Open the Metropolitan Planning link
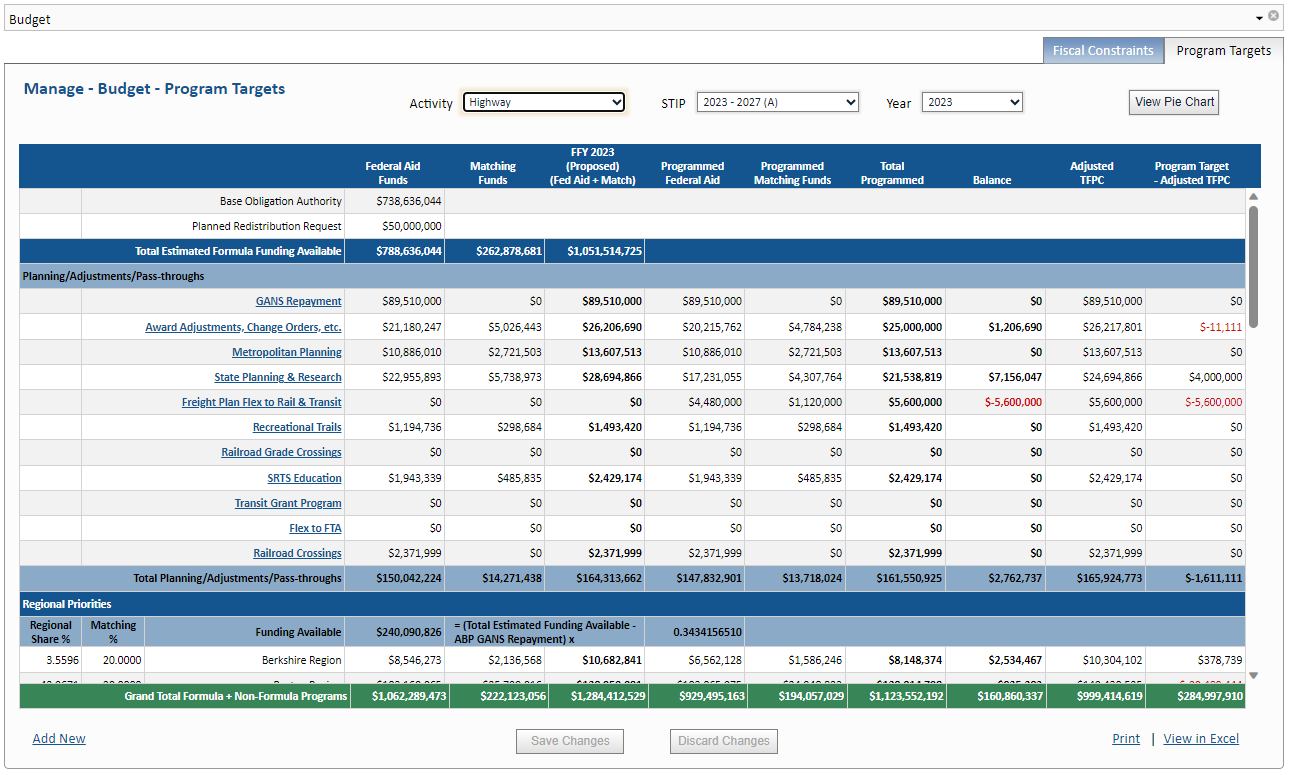Viewport: 1289px width, 775px height. click(286, 352)
